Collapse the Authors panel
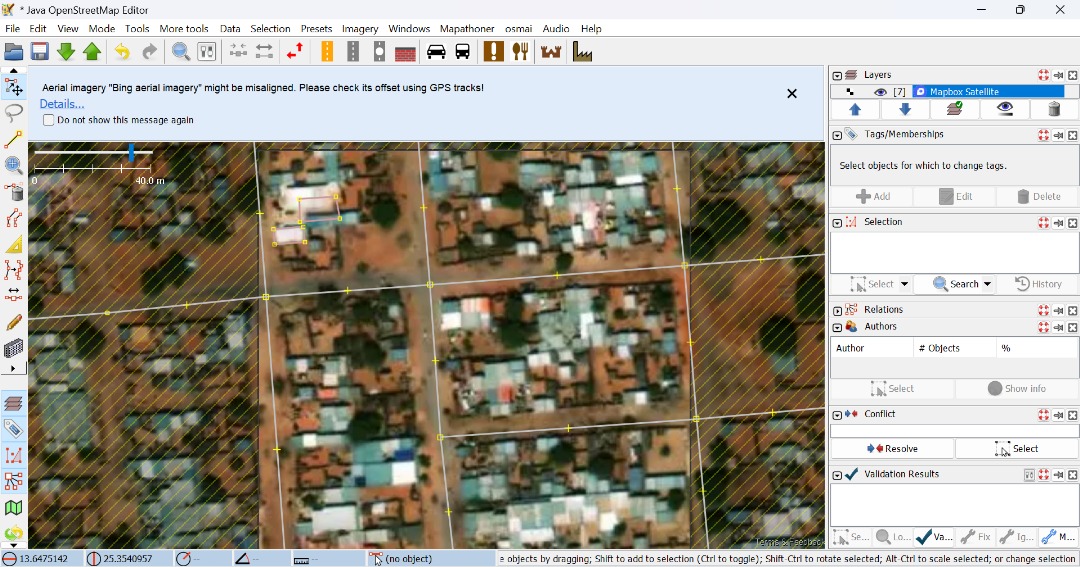 tap(837, 327)
